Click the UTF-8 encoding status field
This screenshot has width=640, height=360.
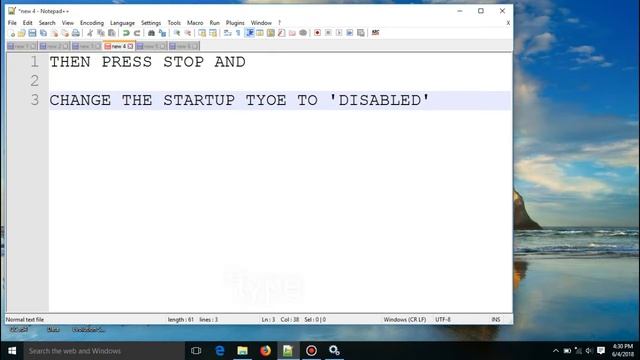pyautogui.click(x=443, y=320)
